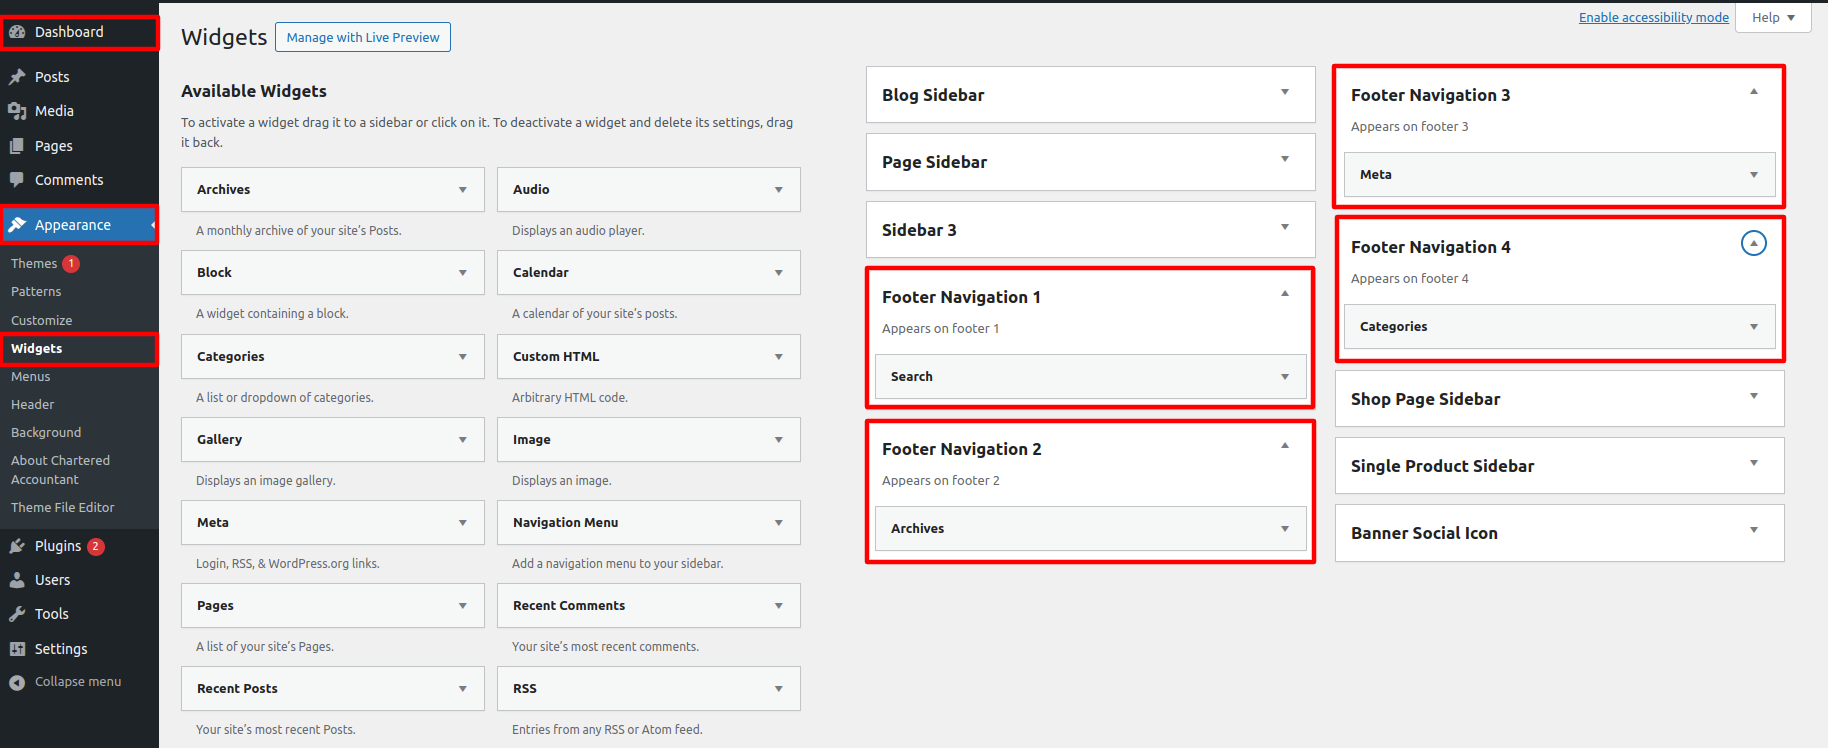Open the Themes submenu item
This screenshot has height=748, width=1828.
[34, 264]
